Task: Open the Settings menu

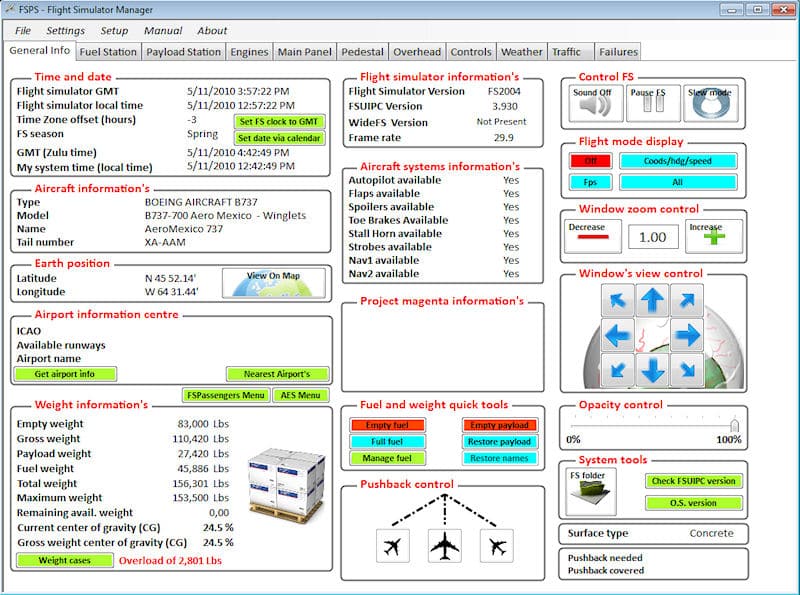Action: (65, 31)
